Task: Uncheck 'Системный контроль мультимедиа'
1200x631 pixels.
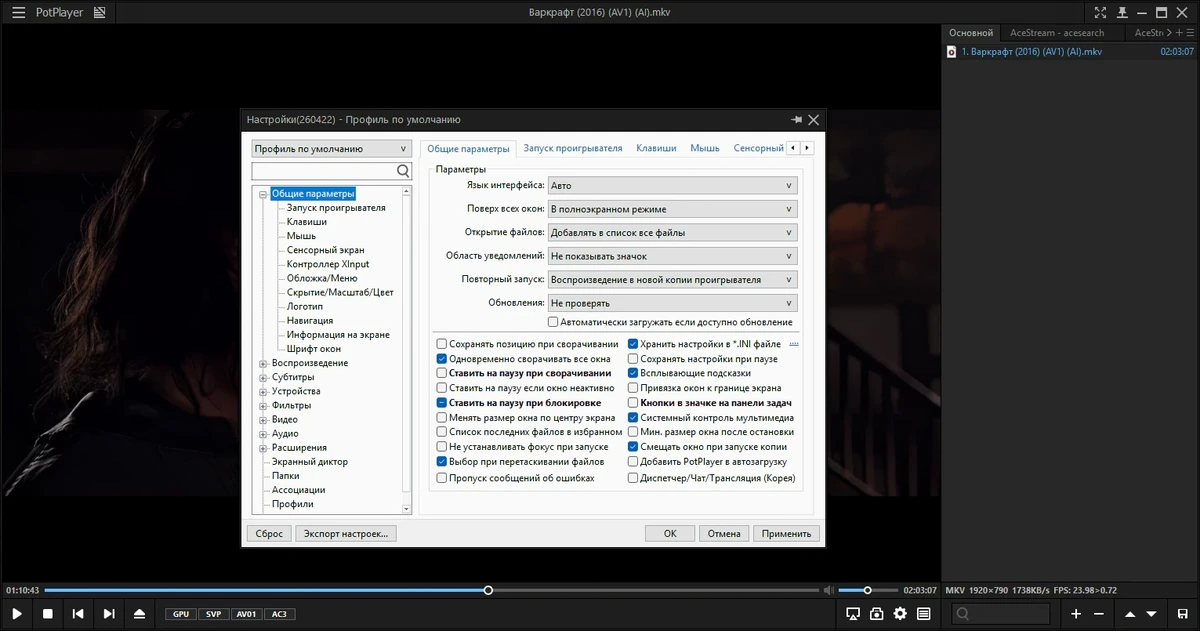Action: coord(633,418)
